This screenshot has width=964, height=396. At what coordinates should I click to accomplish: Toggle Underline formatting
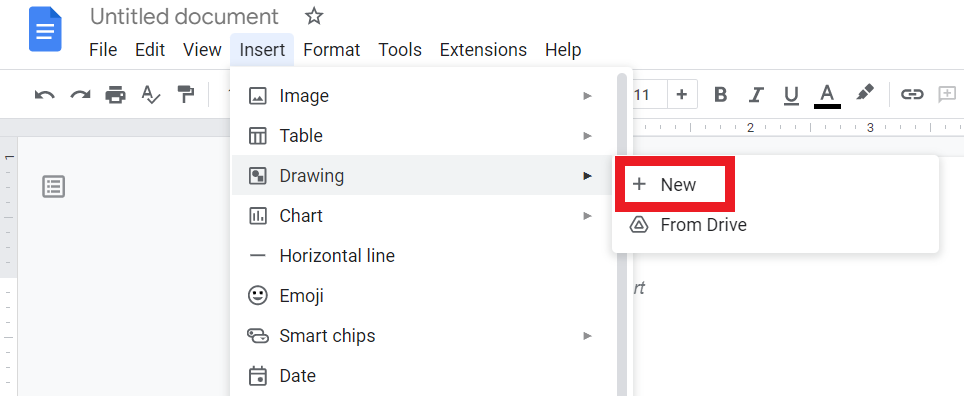tap(791, 95)
